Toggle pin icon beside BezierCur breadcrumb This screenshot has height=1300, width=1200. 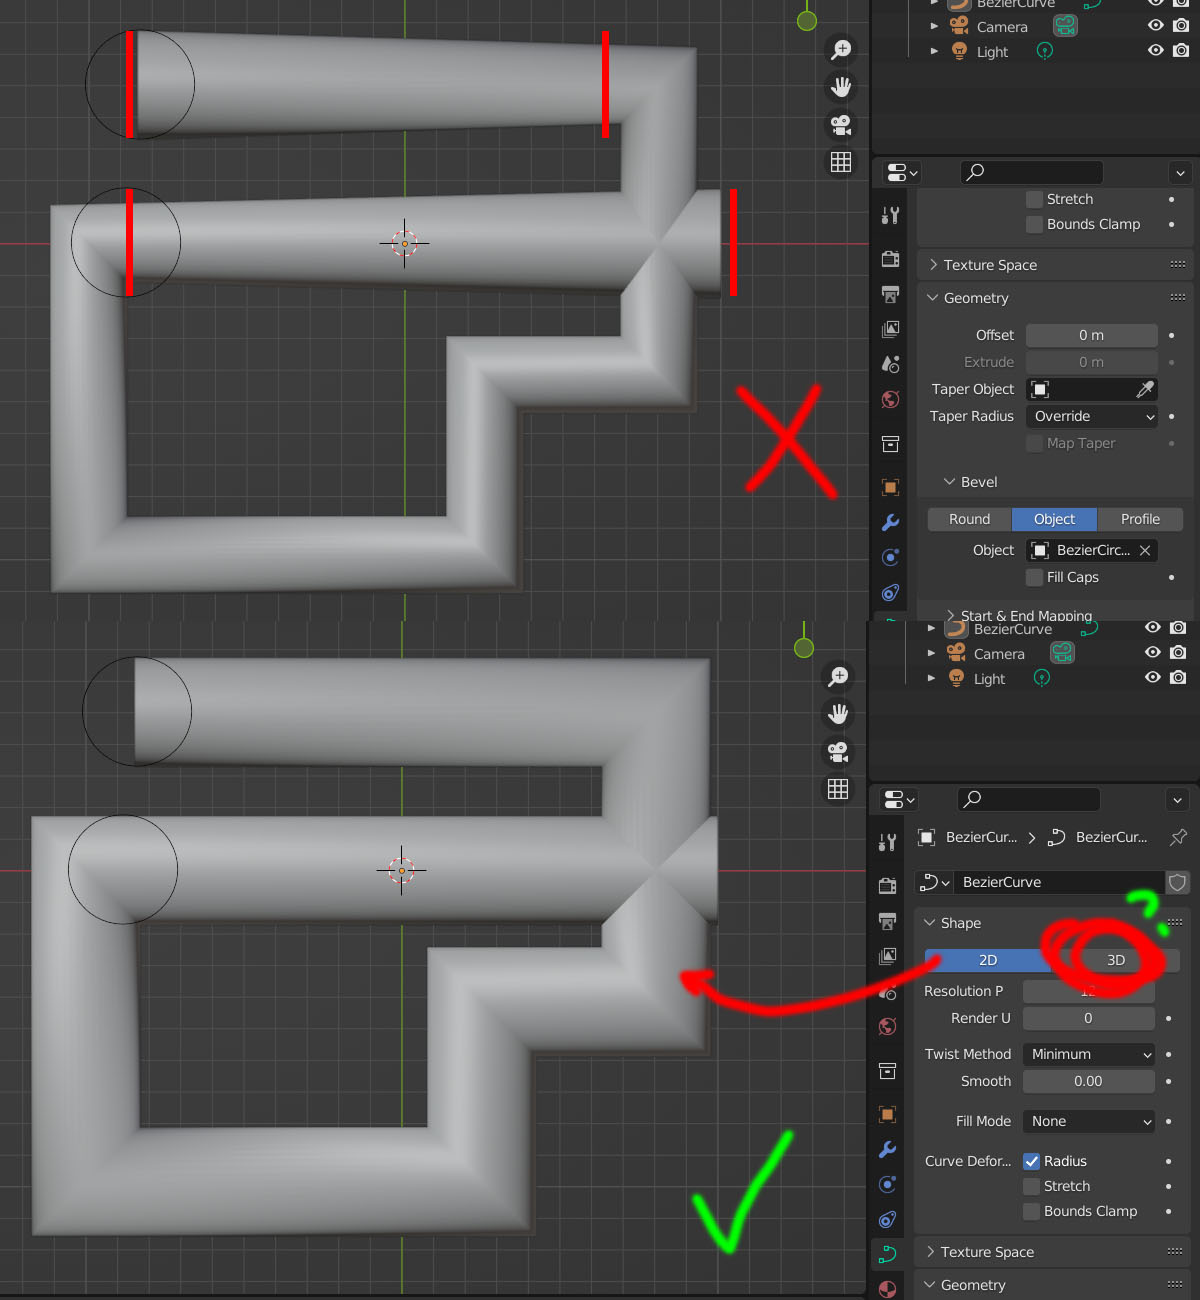point(1179,837)
